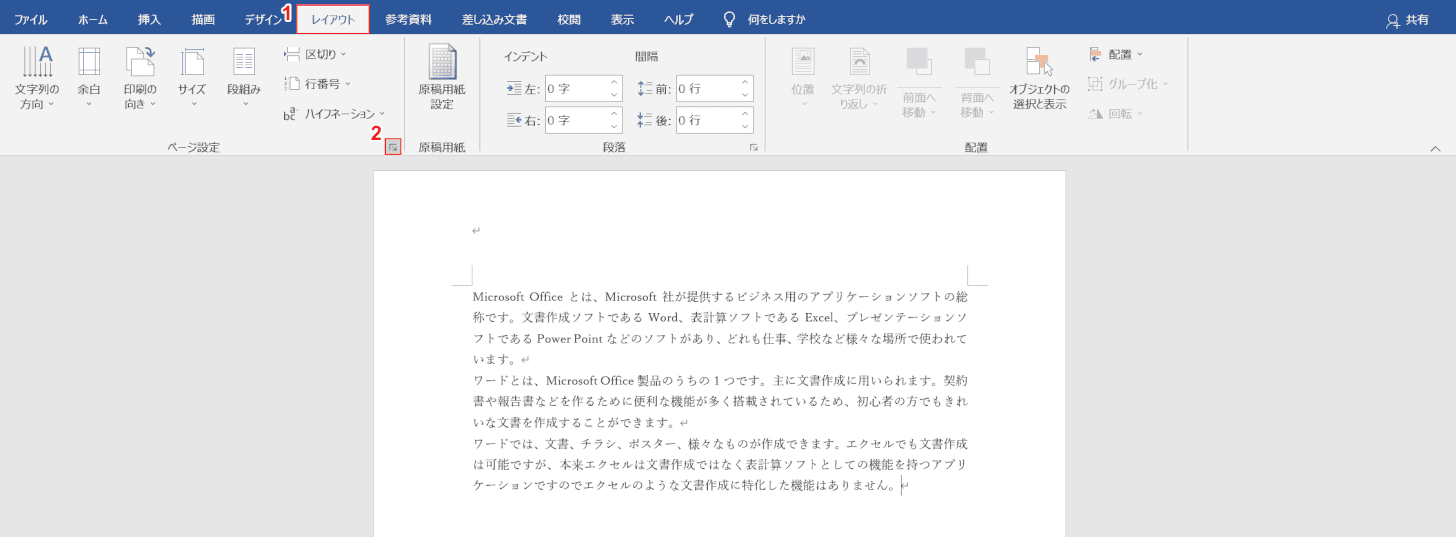Viewport: 1456px width, 537px height.
Task: Open the 表示 tab
Action: pos(622,19)
